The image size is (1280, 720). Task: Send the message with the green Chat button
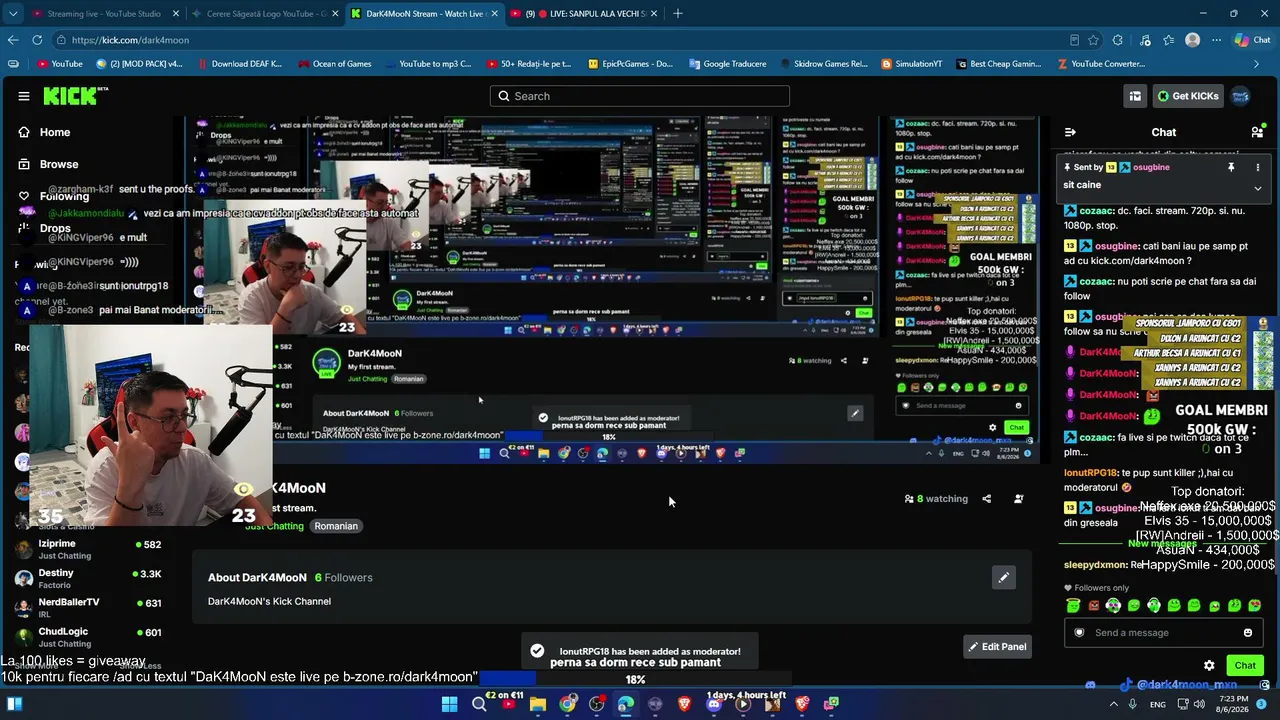point(1245,665)
